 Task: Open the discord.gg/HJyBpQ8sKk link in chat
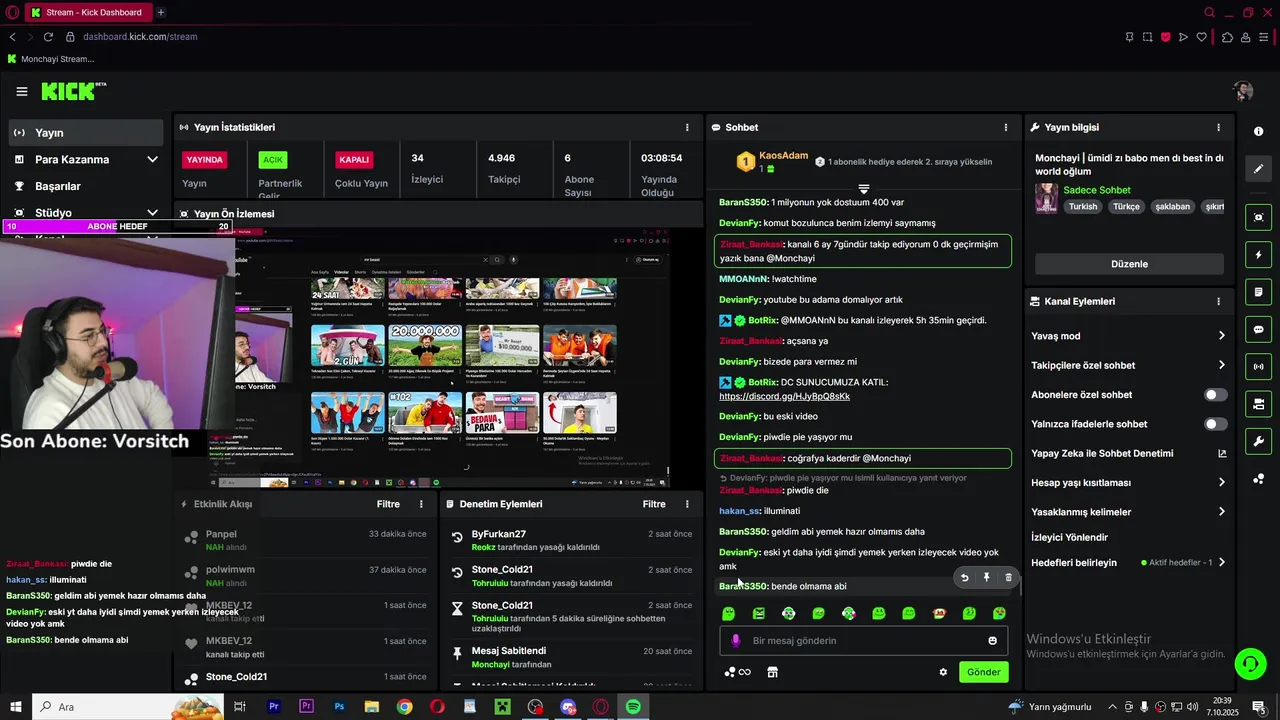pyautogui.click(x=784, y=396)
